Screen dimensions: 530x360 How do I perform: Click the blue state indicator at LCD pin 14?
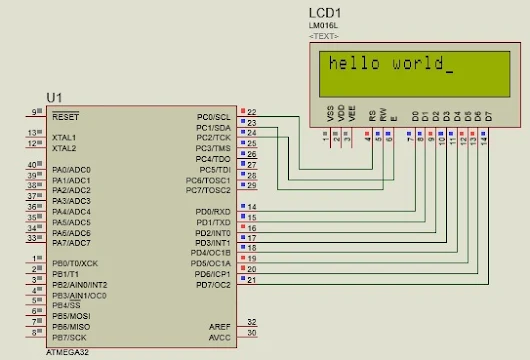coord(483,134)
